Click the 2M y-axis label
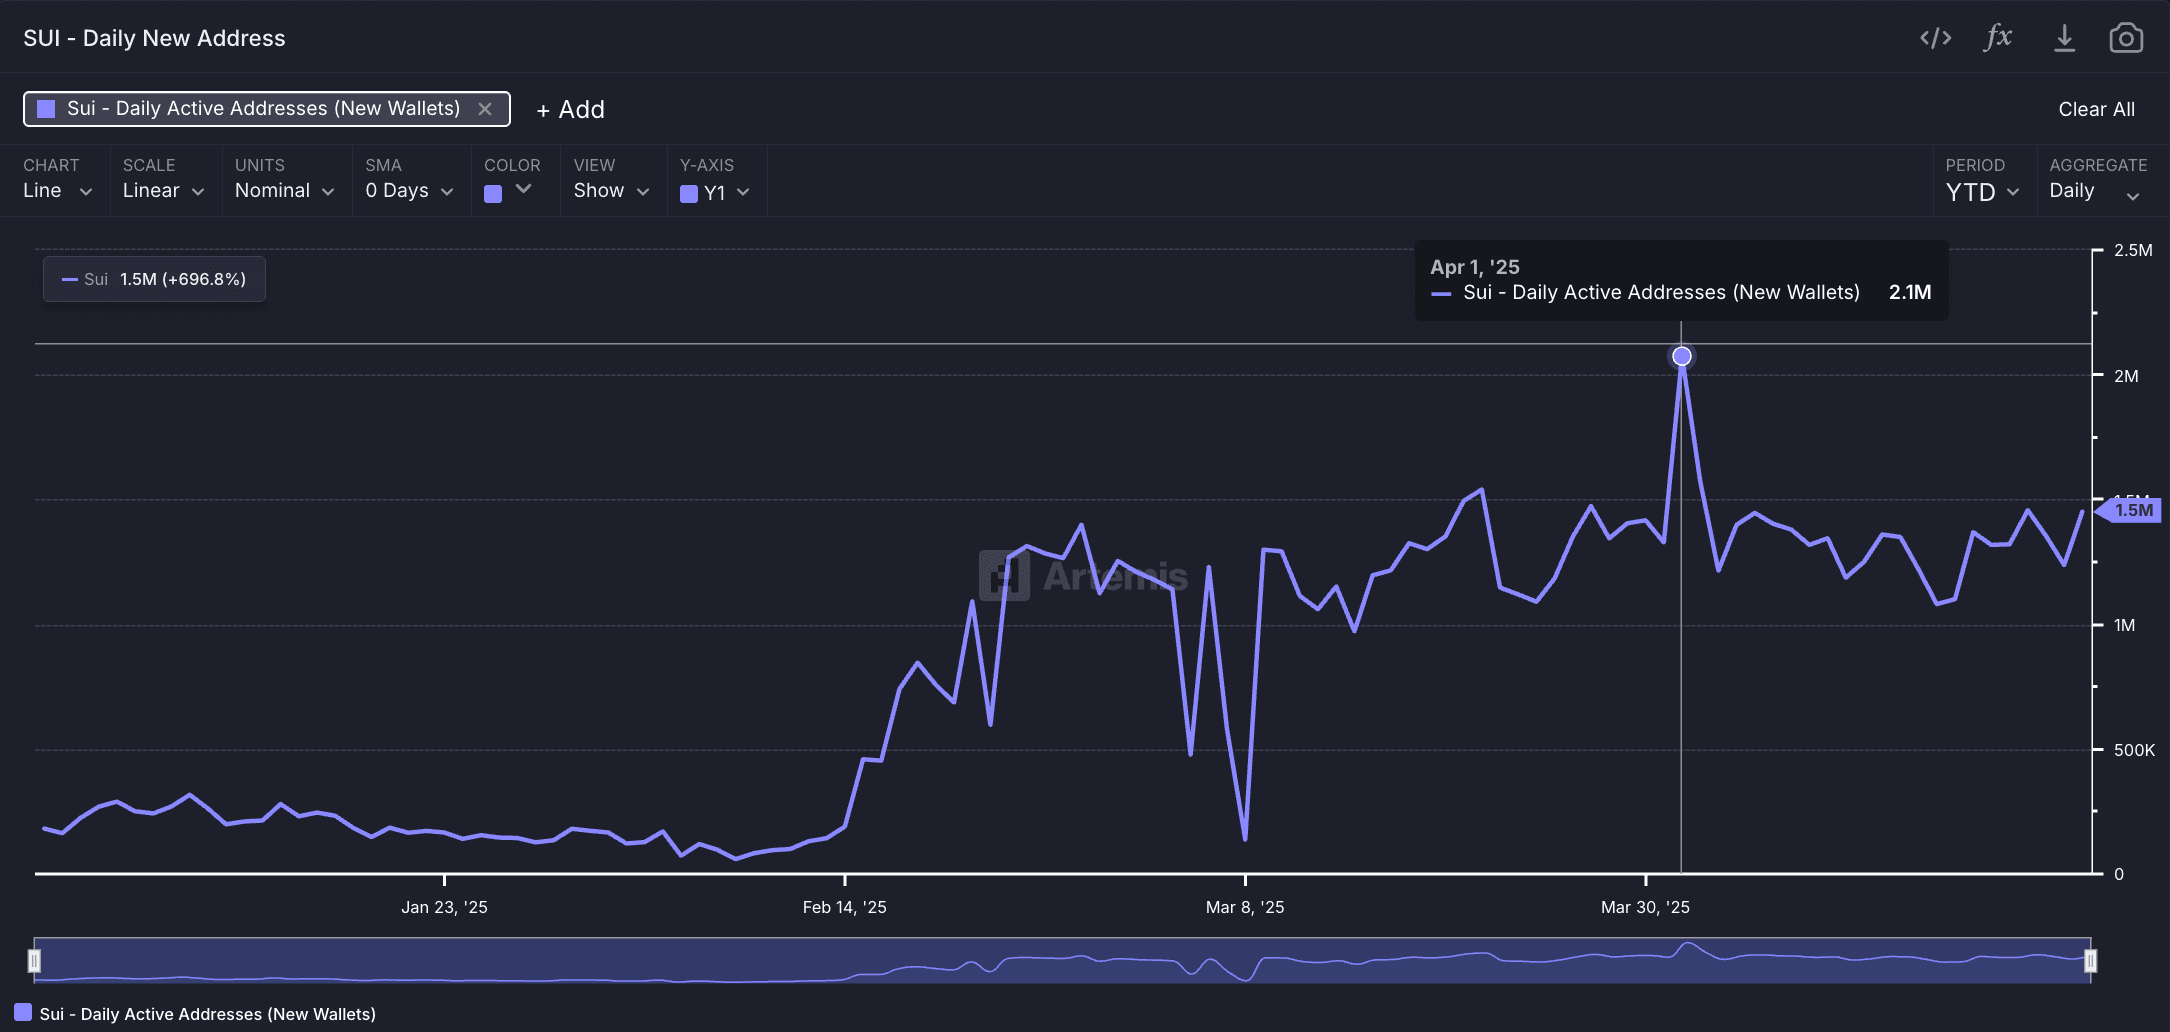 2126,376
